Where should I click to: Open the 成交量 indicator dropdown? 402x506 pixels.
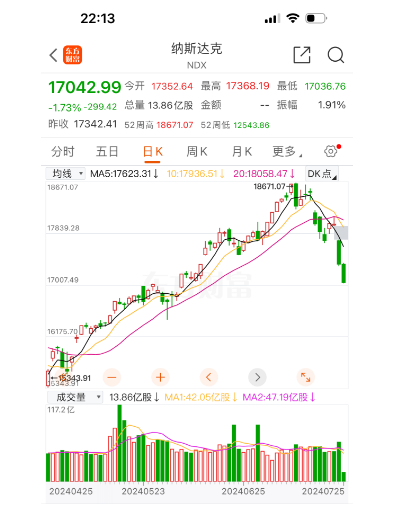pos(75,397)
